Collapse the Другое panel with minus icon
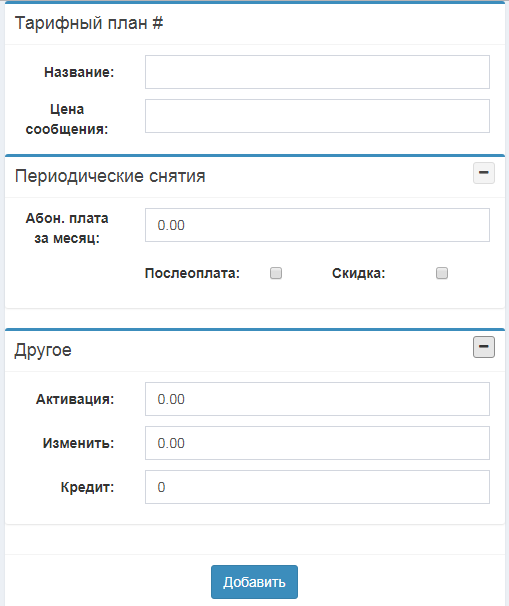The height and width of the screenshot is (606, 509). pos(484,347)
